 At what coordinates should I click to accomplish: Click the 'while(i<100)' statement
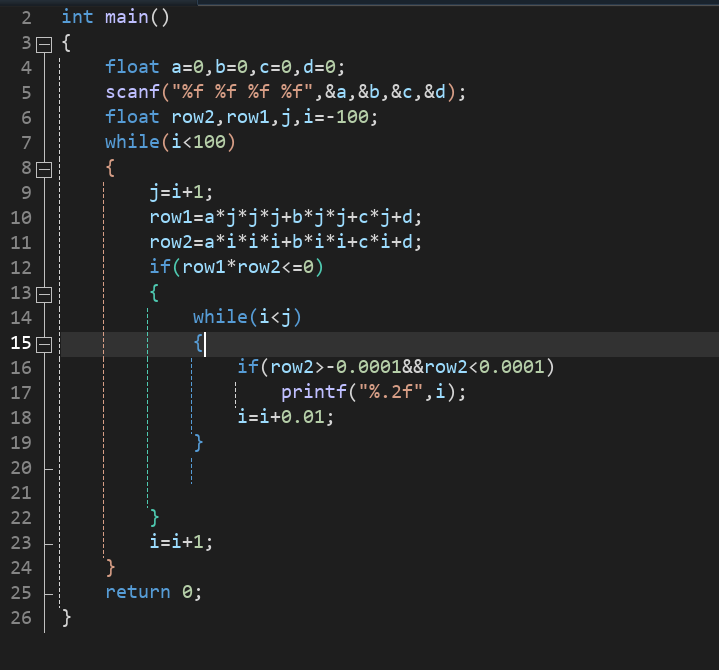click(x=170, y=142)
